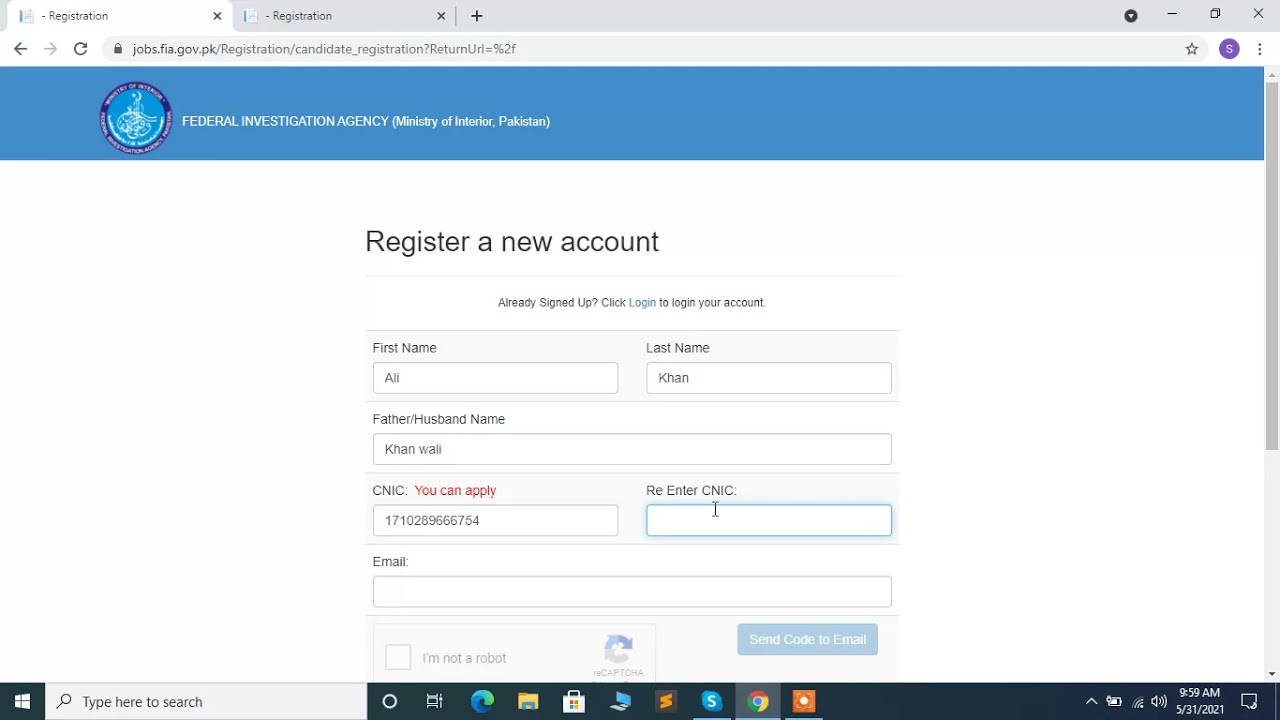
Task: Open the notification center icon
Action: (x=1249, y=701)
